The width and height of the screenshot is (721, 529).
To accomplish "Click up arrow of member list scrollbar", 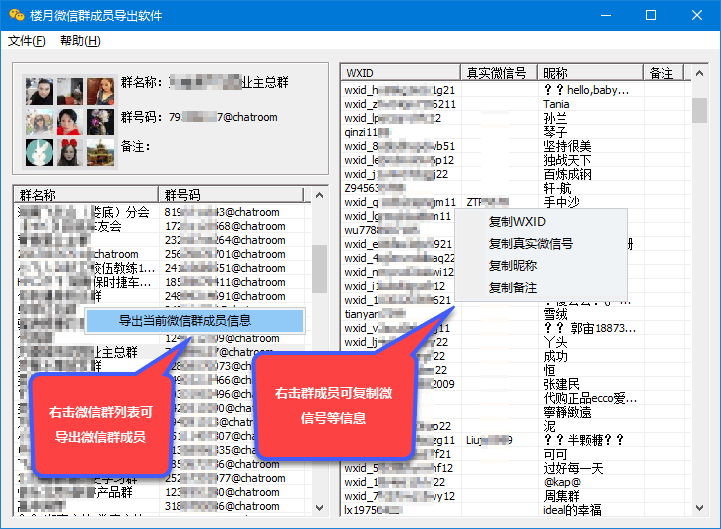I will point(699,73).
